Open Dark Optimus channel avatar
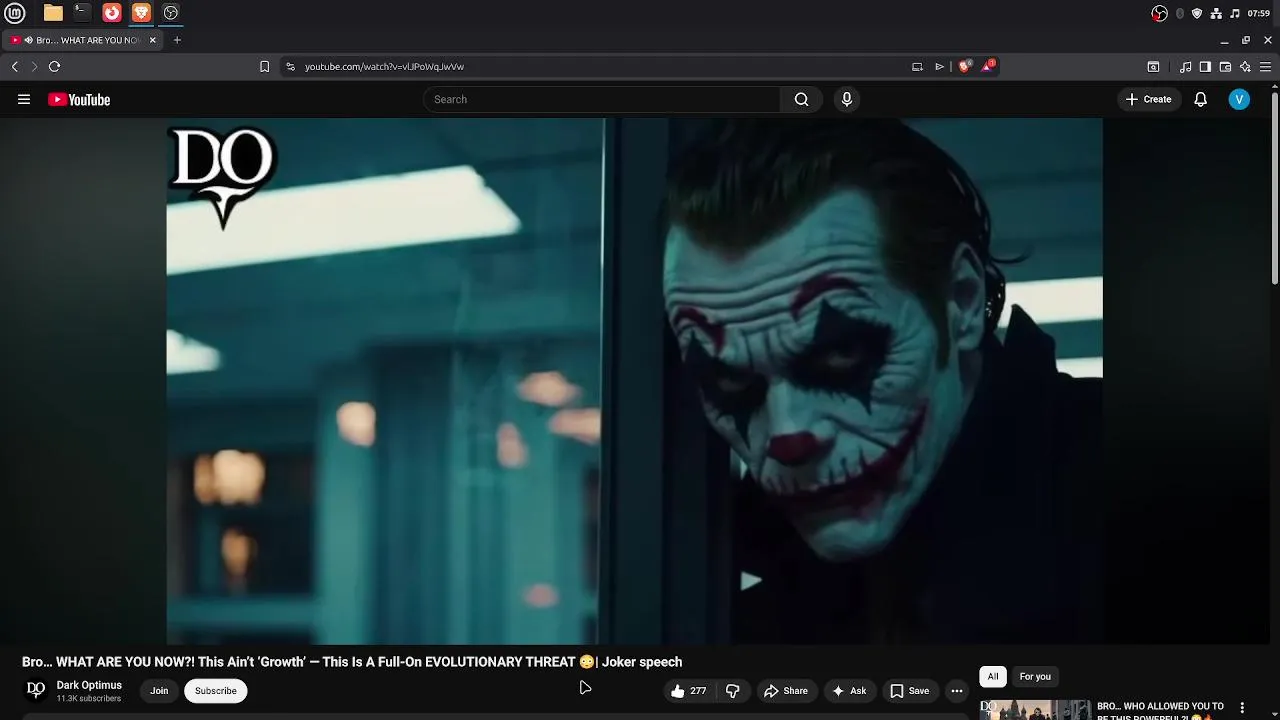 pos(36,690)
